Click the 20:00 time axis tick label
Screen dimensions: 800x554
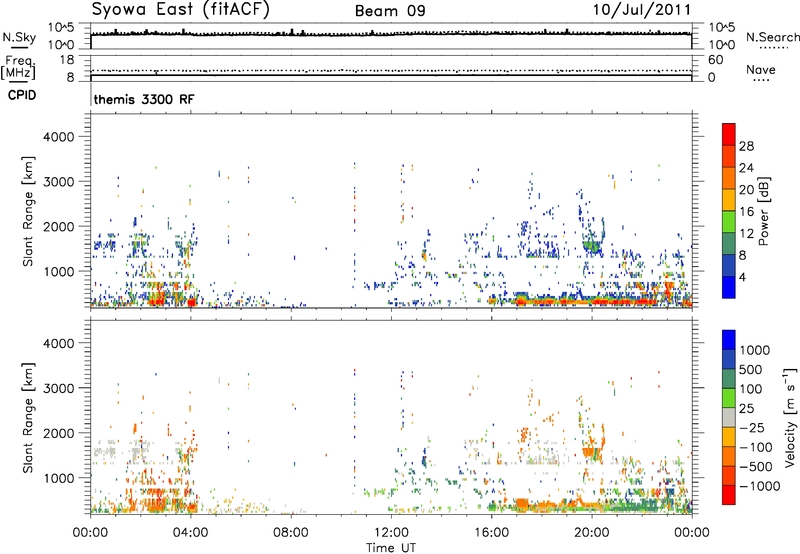(592, 531)
